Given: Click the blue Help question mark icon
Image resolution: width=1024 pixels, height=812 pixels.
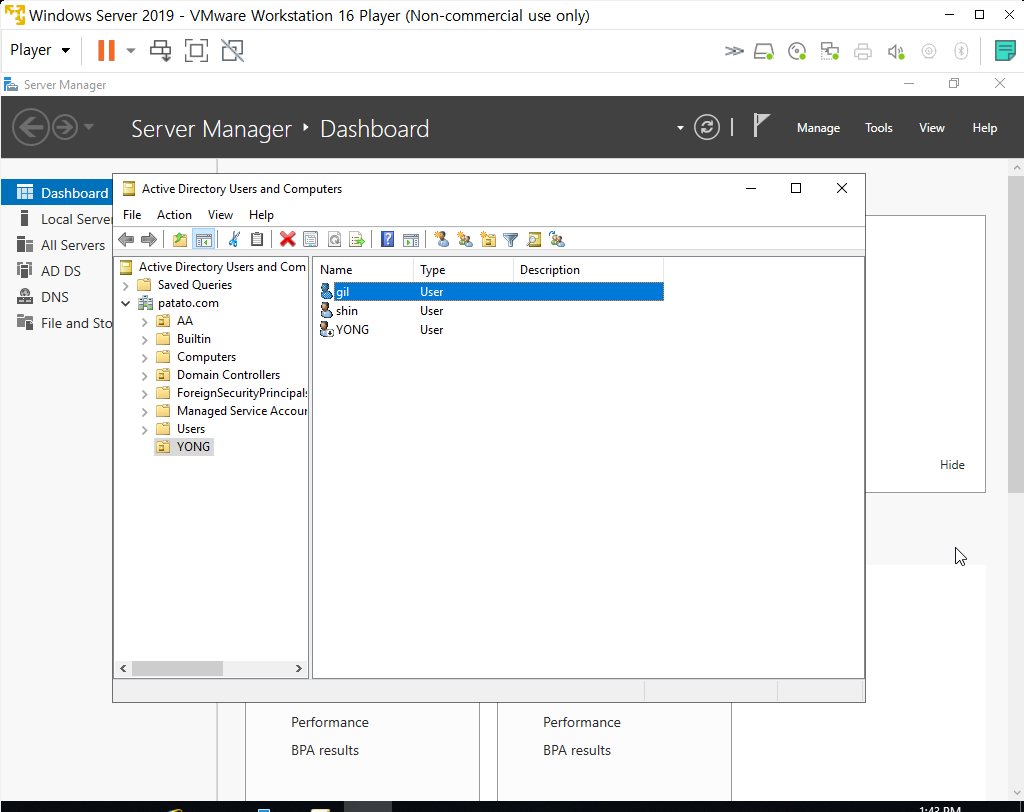Looking at the screenshot, I should coord(387,240).
